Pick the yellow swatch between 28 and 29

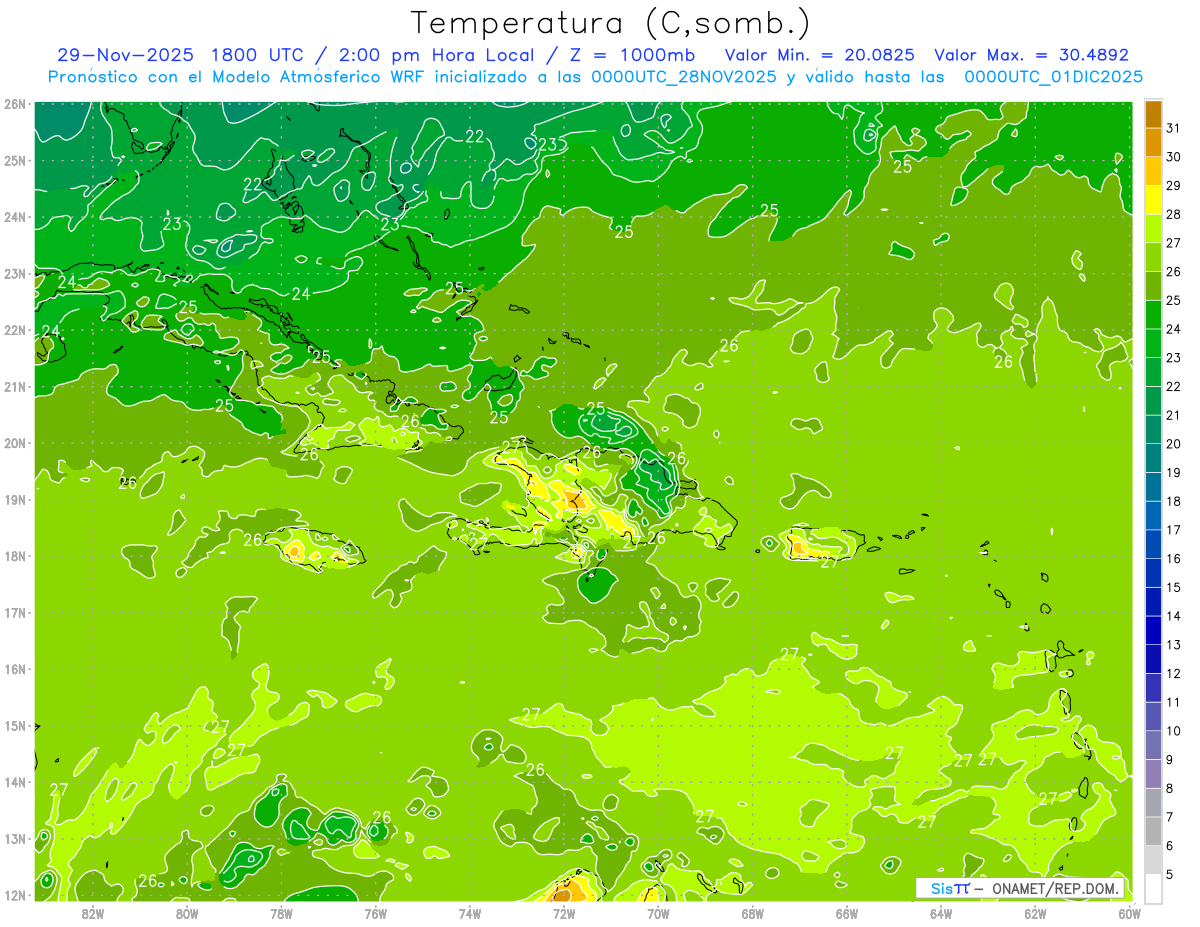tap(1153, 200)
